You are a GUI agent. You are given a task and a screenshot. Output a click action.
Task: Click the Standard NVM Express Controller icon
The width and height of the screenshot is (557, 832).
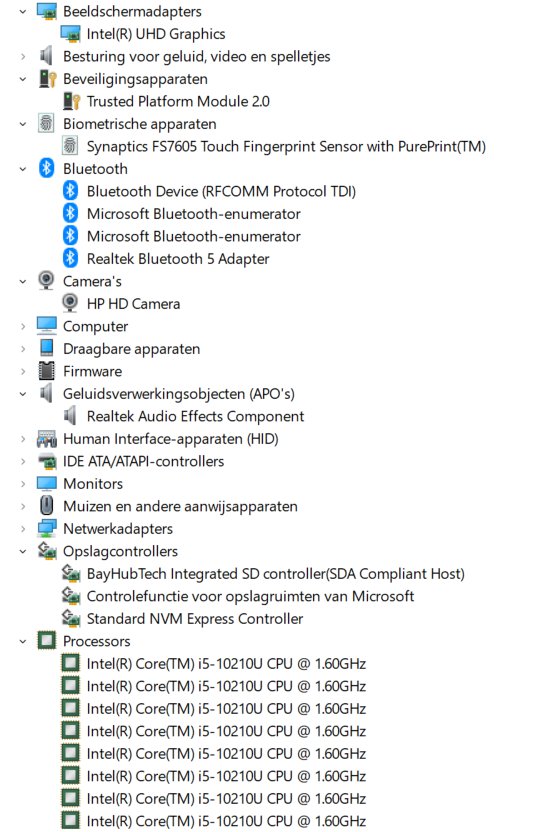pos(71,618)
